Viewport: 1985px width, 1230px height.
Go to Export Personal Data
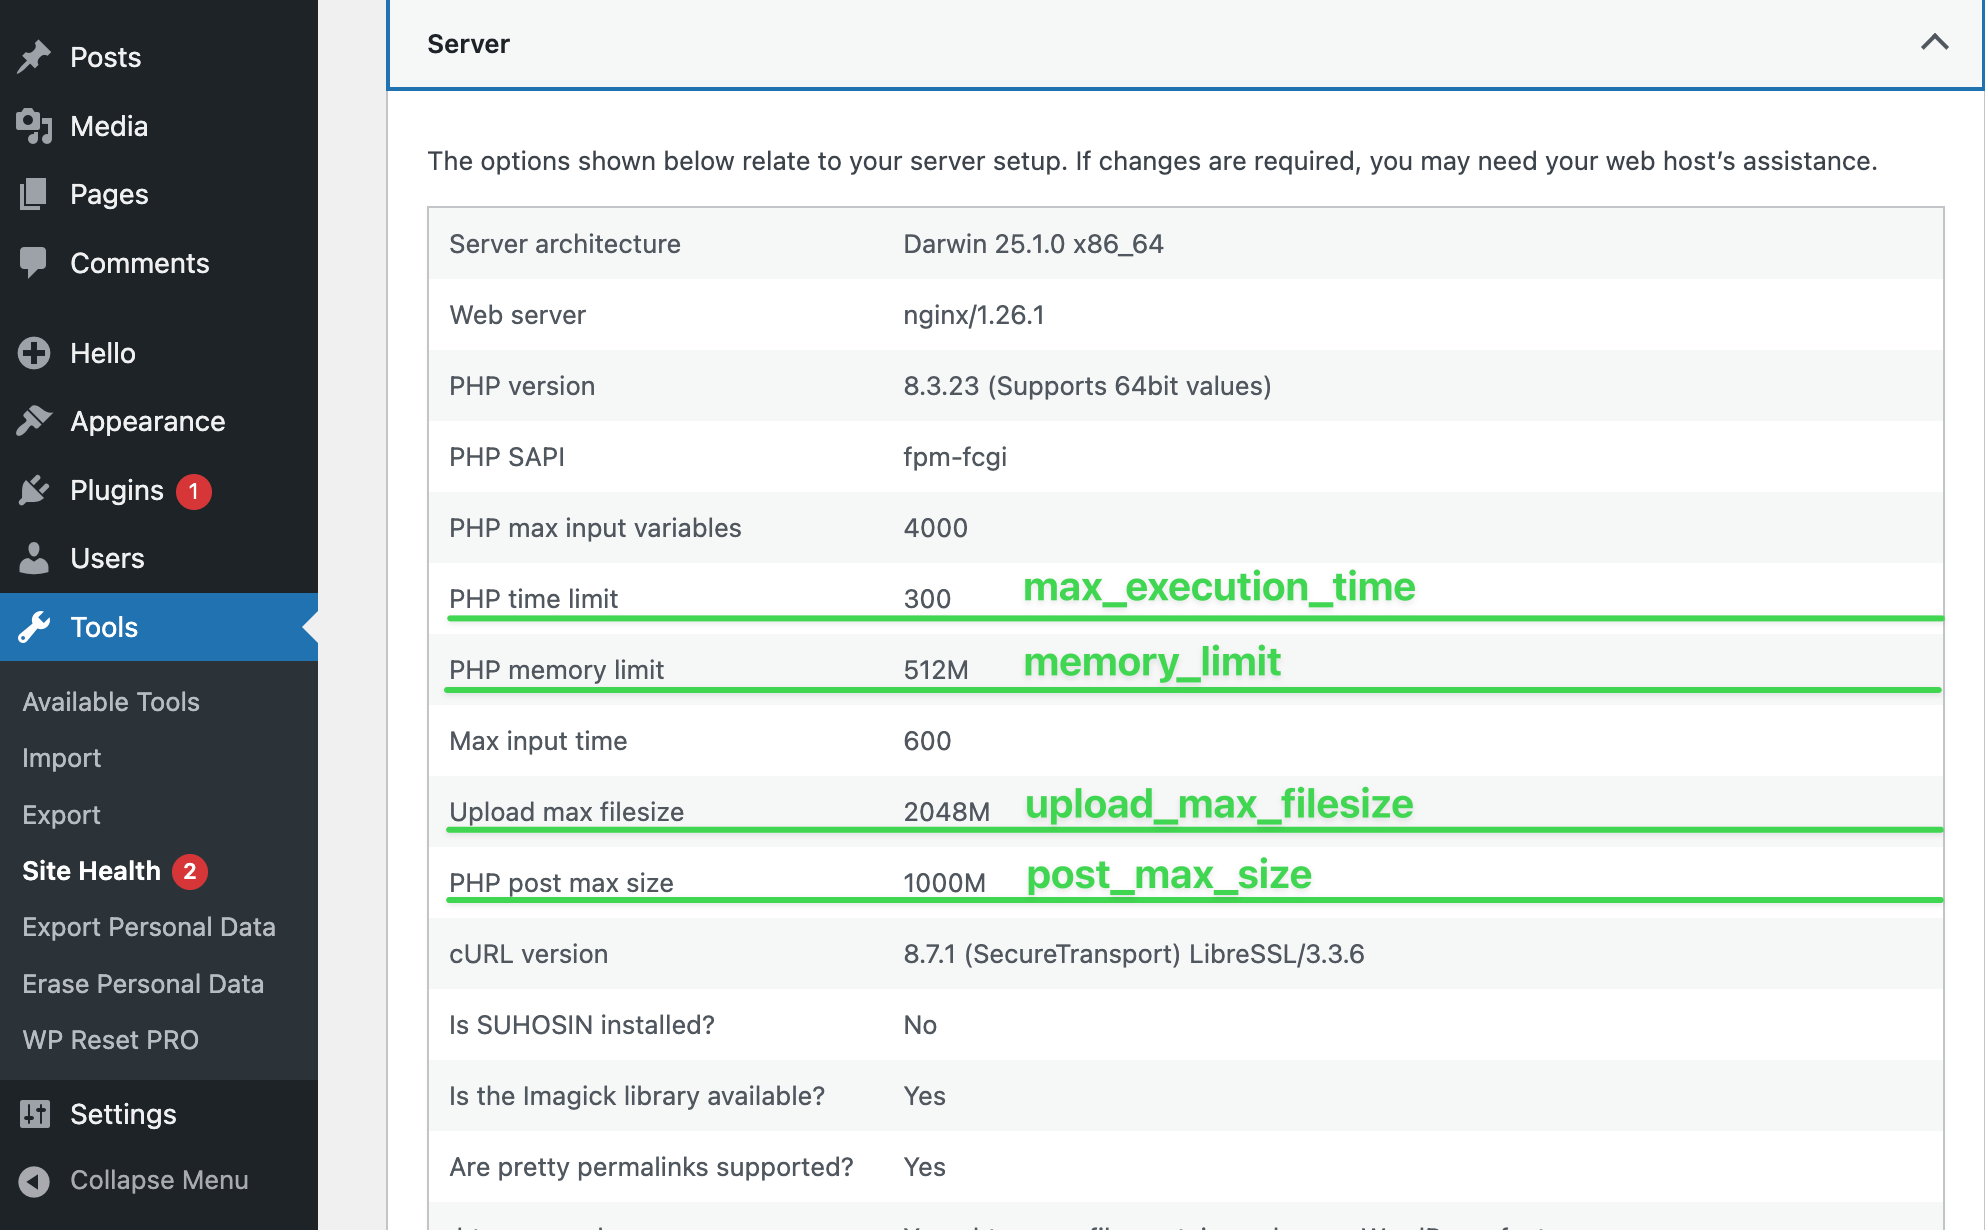[x=149, y=927]
